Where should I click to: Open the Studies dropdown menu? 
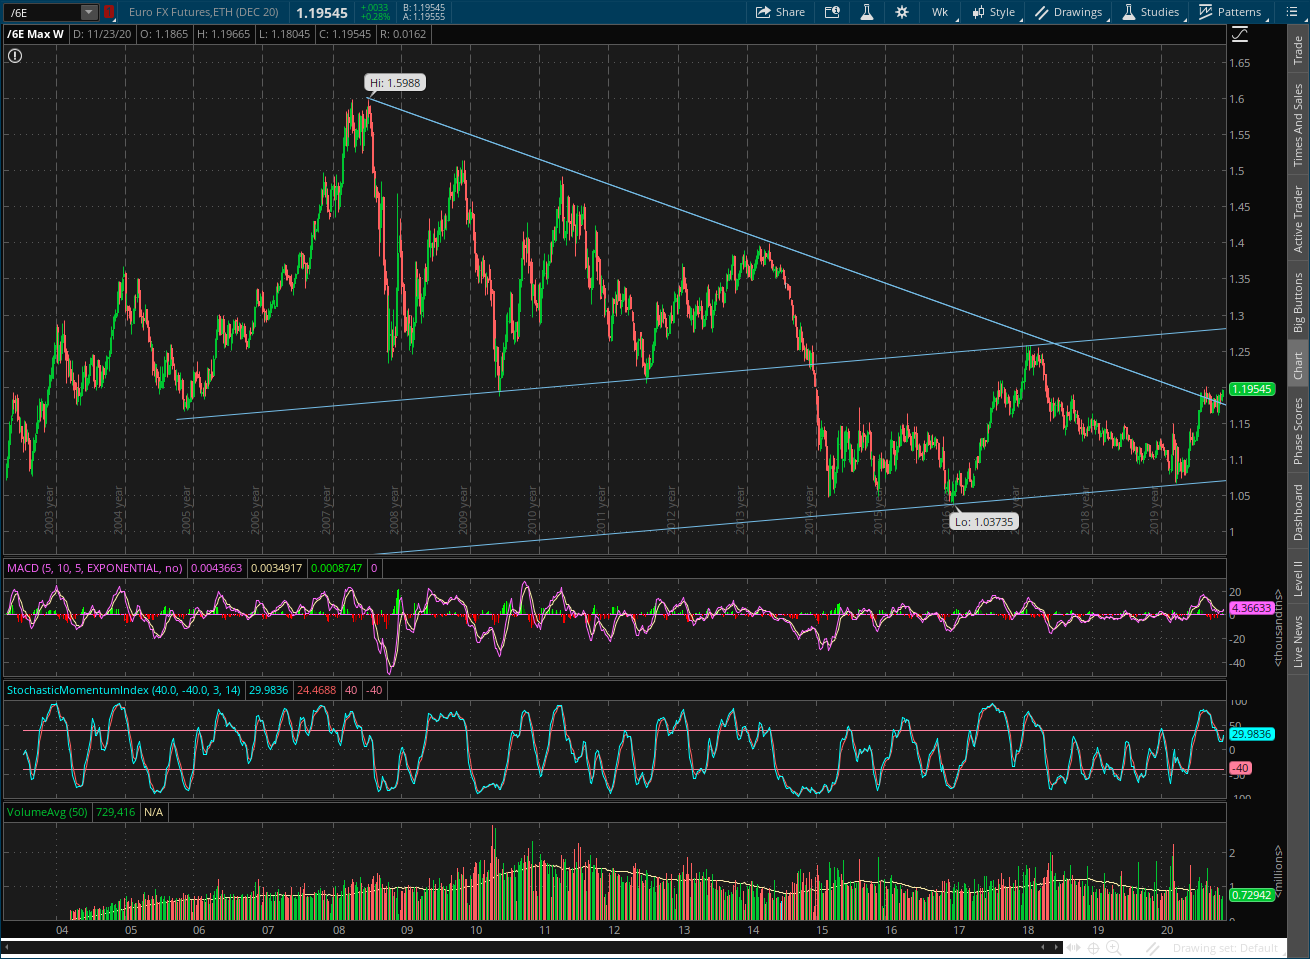(1151, 12)
